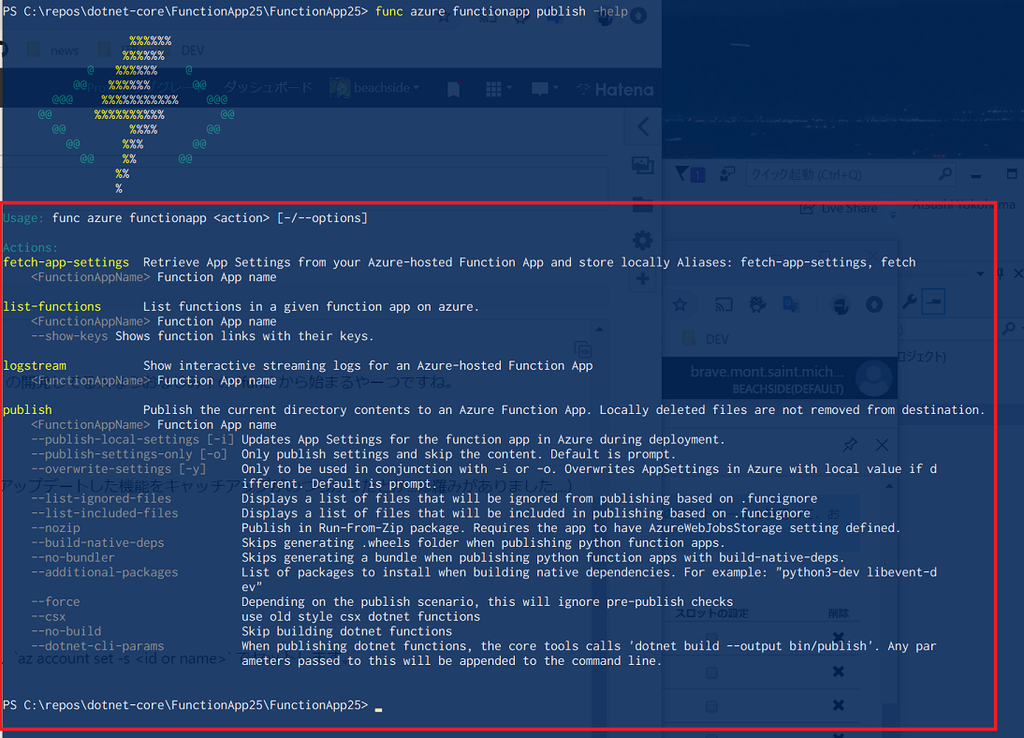Click '--overwrite-settings [-y]' option
The height and width of the screenshot is (738, 1024).
point(118,469)
